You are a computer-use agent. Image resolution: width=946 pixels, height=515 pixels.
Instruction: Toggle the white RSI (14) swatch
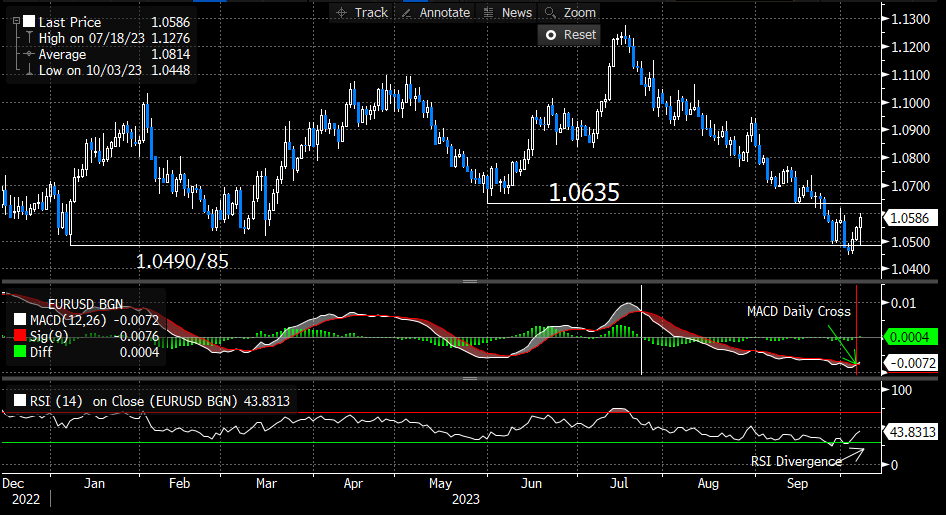click(x=20, y=400)
